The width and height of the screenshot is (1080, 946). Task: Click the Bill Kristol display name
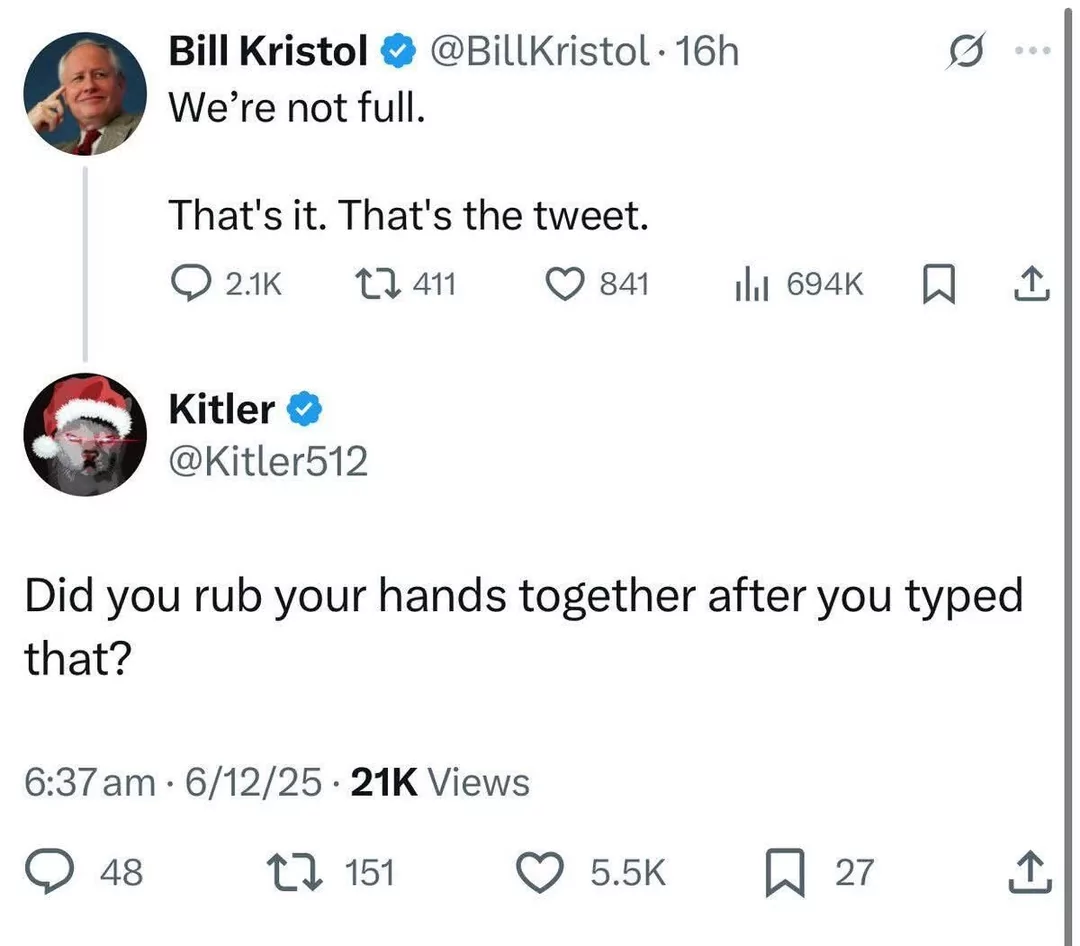pyautogui.click(x=268, y=50)
